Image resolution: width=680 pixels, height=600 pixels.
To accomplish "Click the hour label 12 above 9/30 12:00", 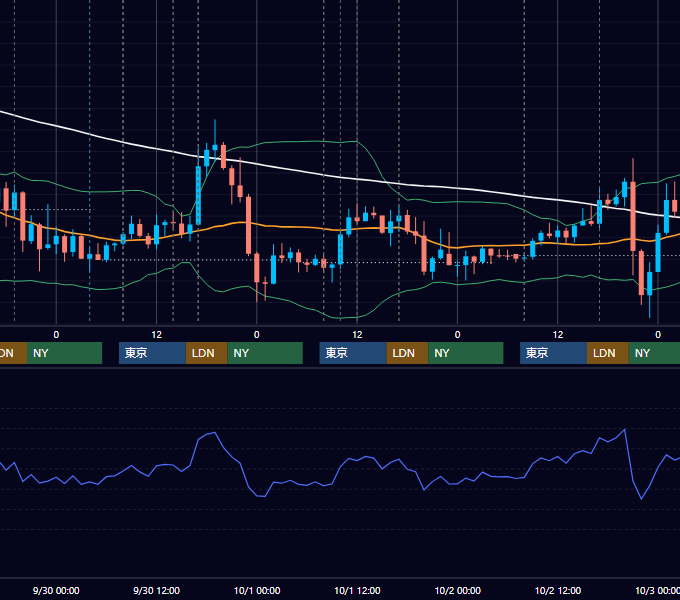I will (x=157, y=335).
